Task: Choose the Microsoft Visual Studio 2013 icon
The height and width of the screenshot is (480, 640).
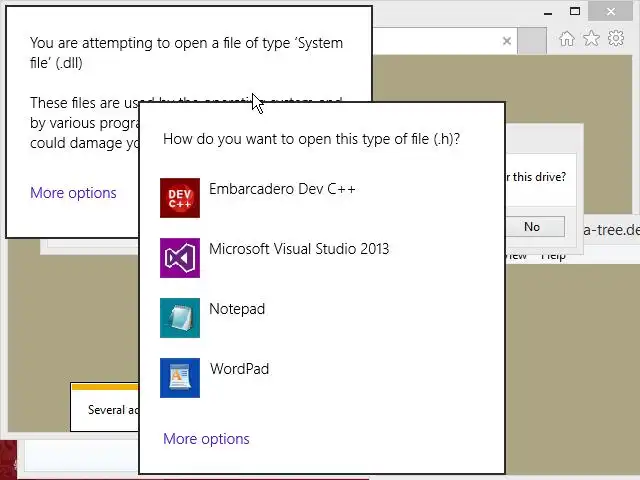Action: click(x=180, y=258)
